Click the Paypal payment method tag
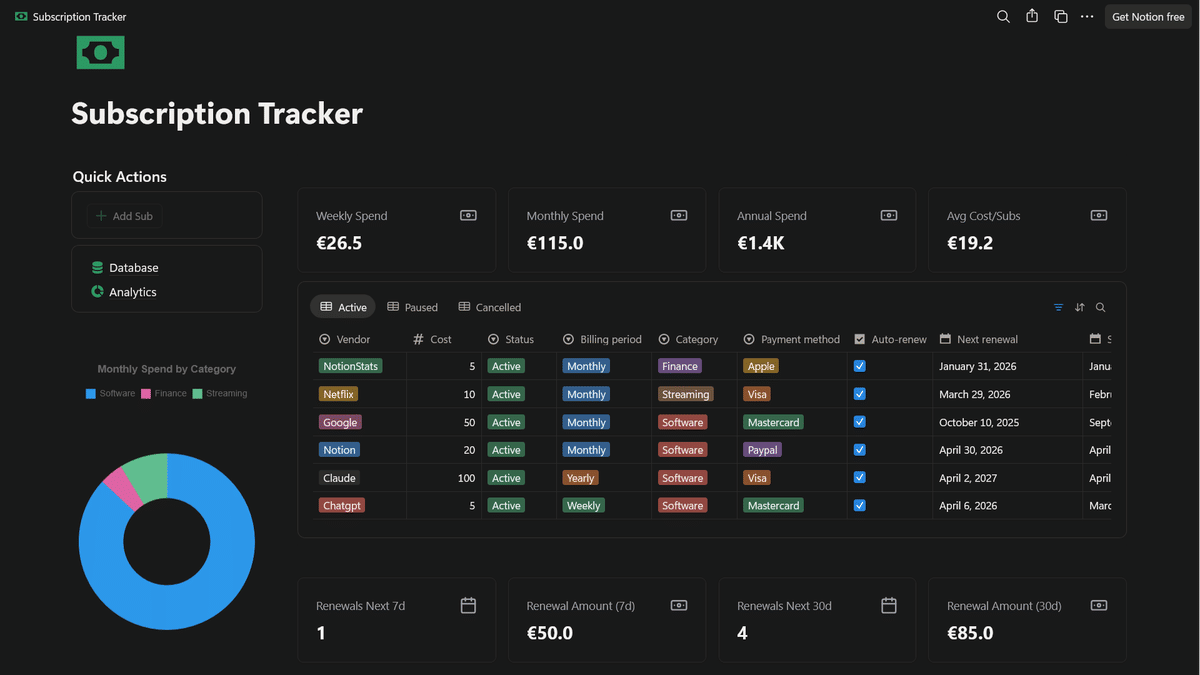This screenshot has width=1200, height=675. 763,450
